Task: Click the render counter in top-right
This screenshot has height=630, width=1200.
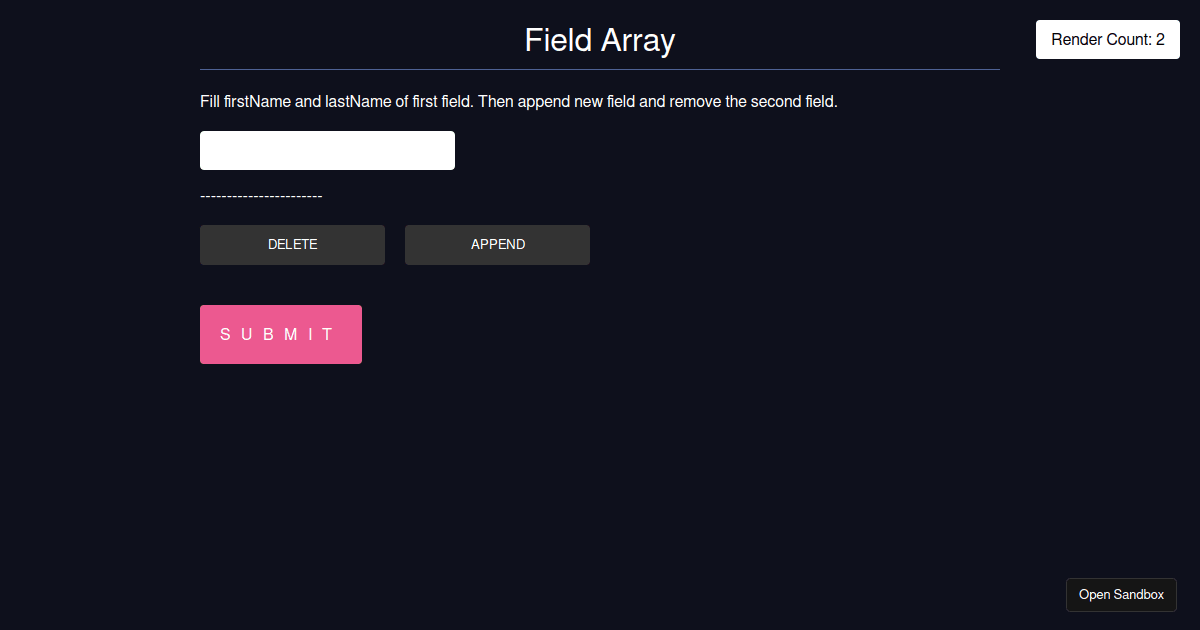Action: [1107, 39]
